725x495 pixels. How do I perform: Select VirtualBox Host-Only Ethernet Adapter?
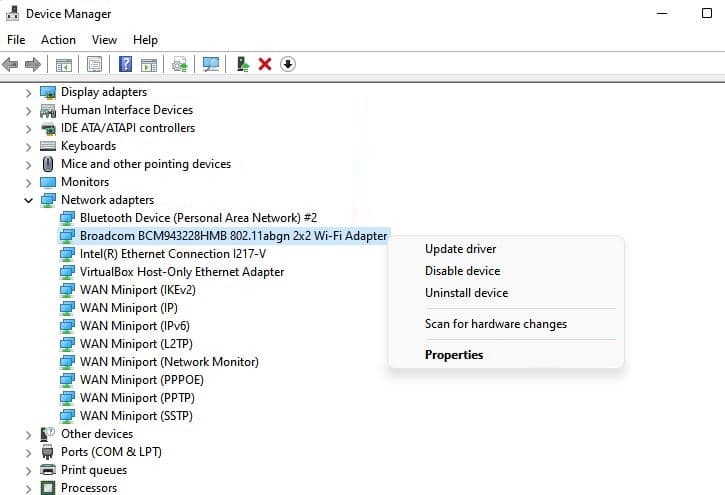(x=182, y=272)
